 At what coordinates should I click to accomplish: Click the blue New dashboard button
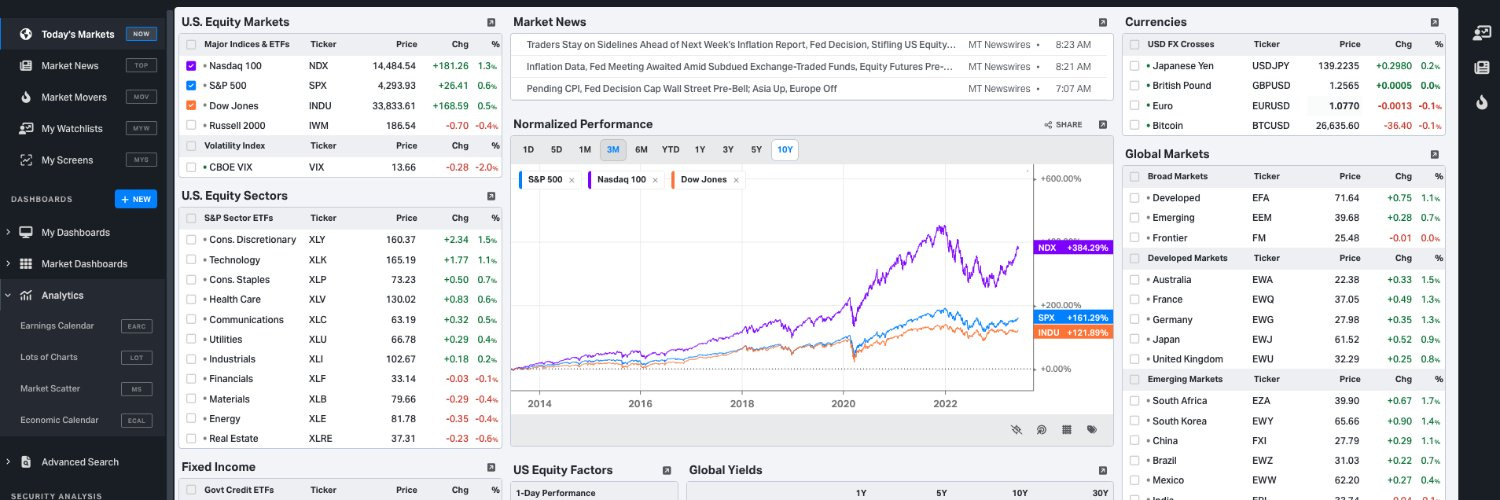pyautogui.click(x=135, y=199)
